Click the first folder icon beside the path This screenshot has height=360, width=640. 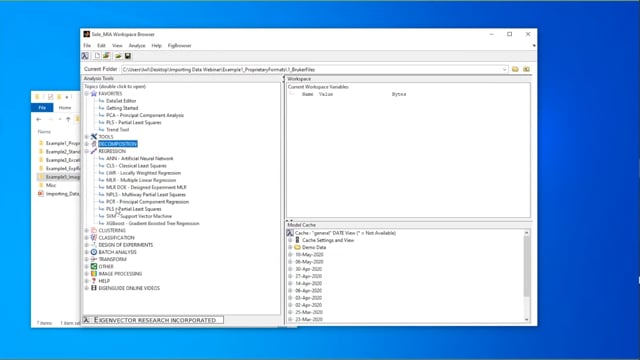click(x=515, y=69)
